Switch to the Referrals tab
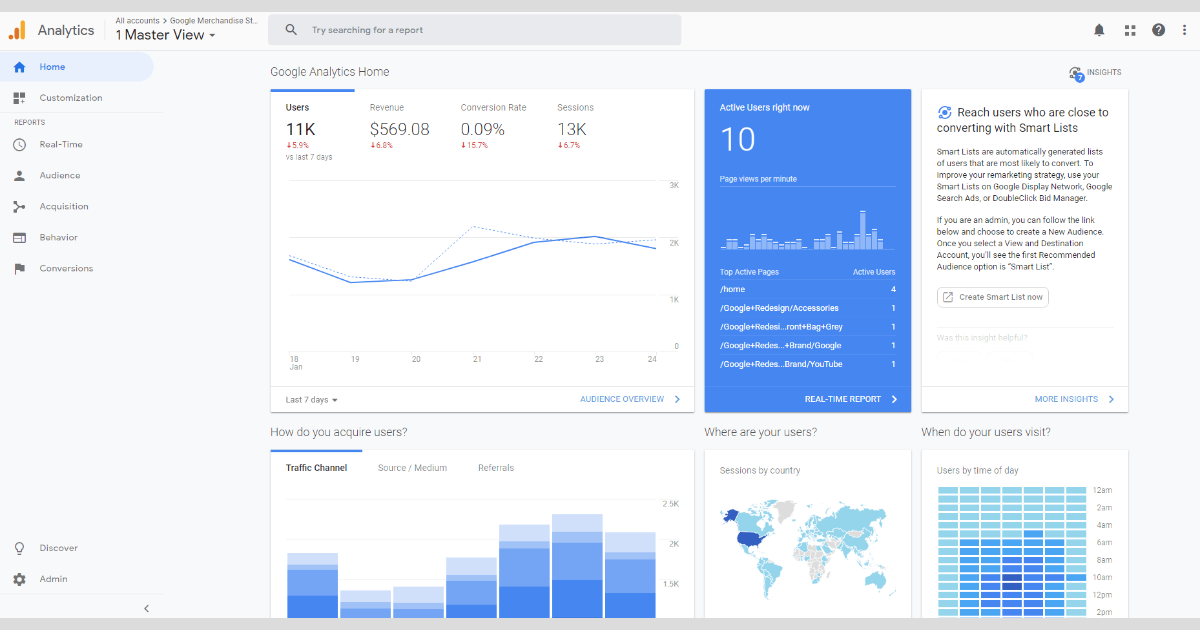 [496, 468]
